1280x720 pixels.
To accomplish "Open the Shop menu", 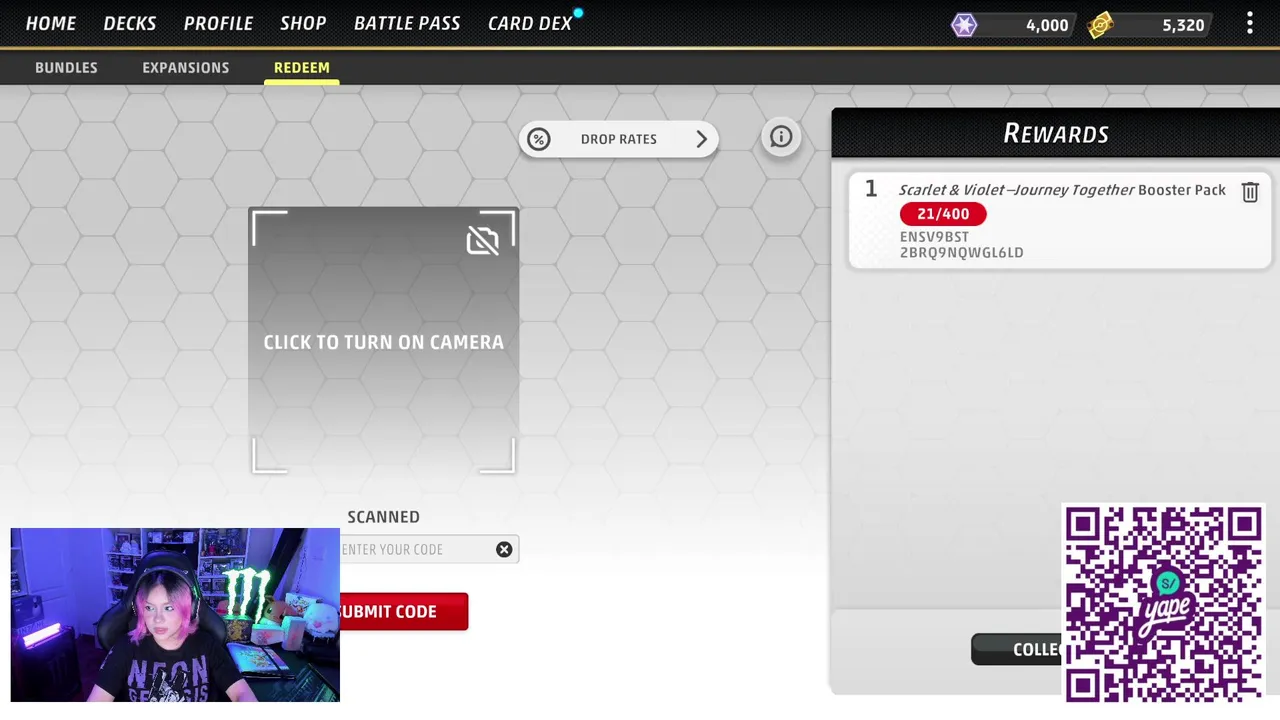I will pos(303,23).
